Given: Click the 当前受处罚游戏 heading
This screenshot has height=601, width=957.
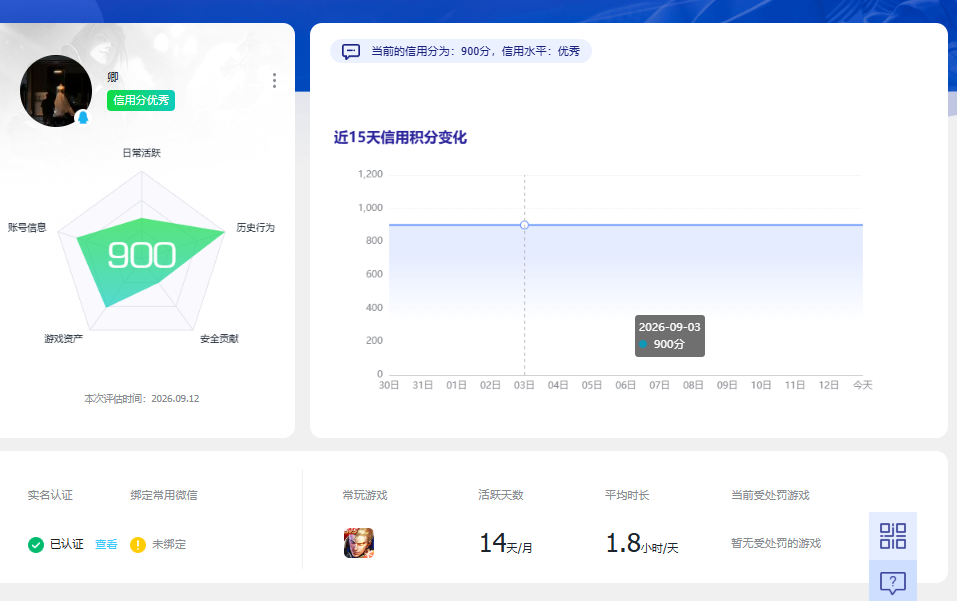Looking at the screenshot, I should [770, 495].
